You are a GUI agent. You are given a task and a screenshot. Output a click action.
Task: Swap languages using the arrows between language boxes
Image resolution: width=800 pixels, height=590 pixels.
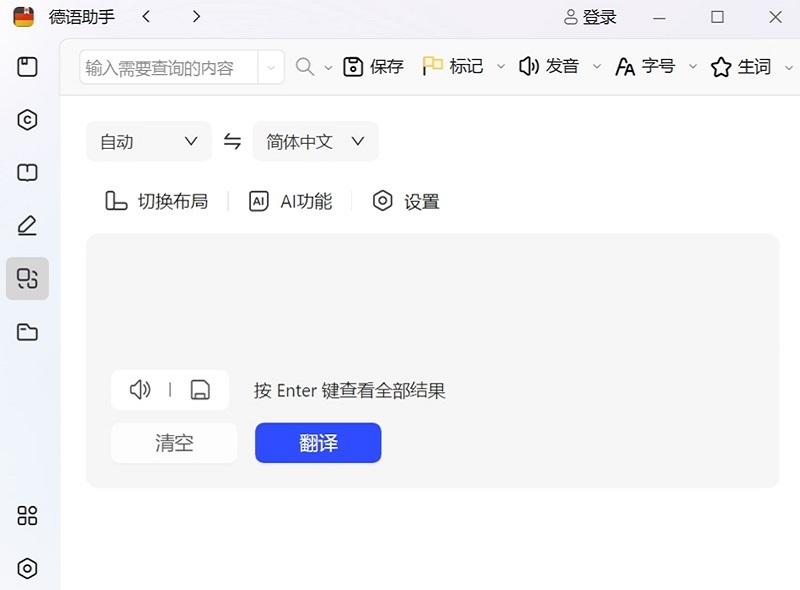click(232, 142)
